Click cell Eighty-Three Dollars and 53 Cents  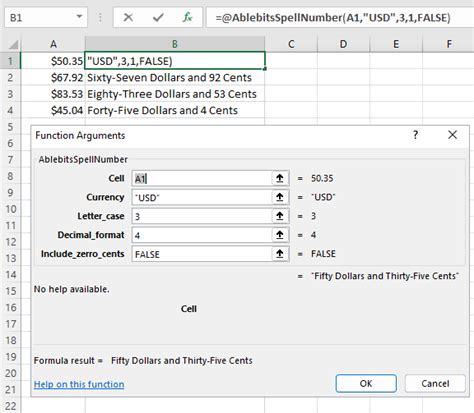[x=175, y=94]
